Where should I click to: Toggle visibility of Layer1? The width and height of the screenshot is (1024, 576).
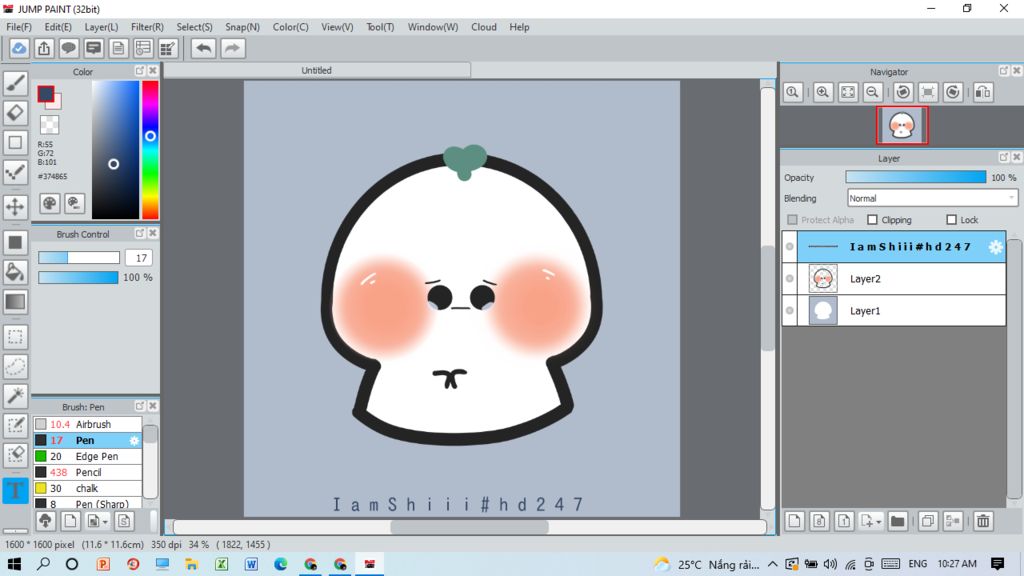790,311
